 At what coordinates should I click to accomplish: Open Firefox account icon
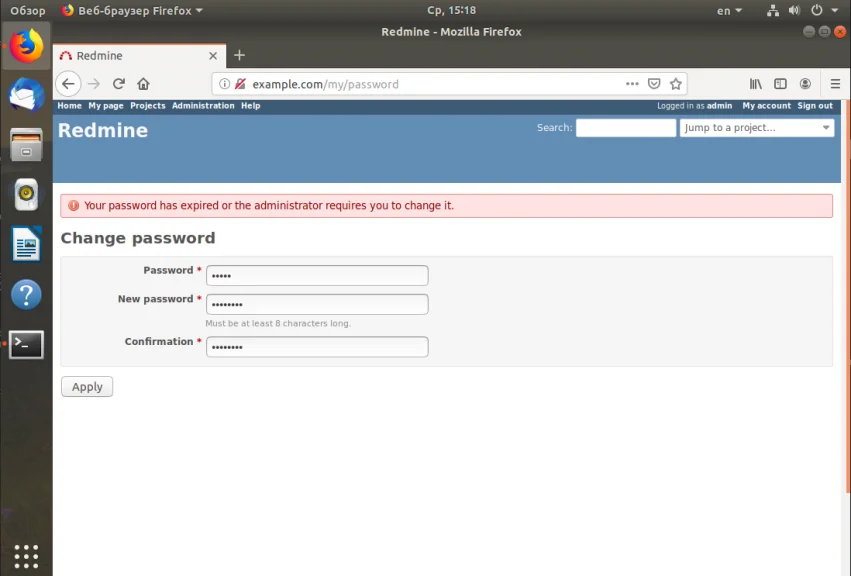click(805, 84)
